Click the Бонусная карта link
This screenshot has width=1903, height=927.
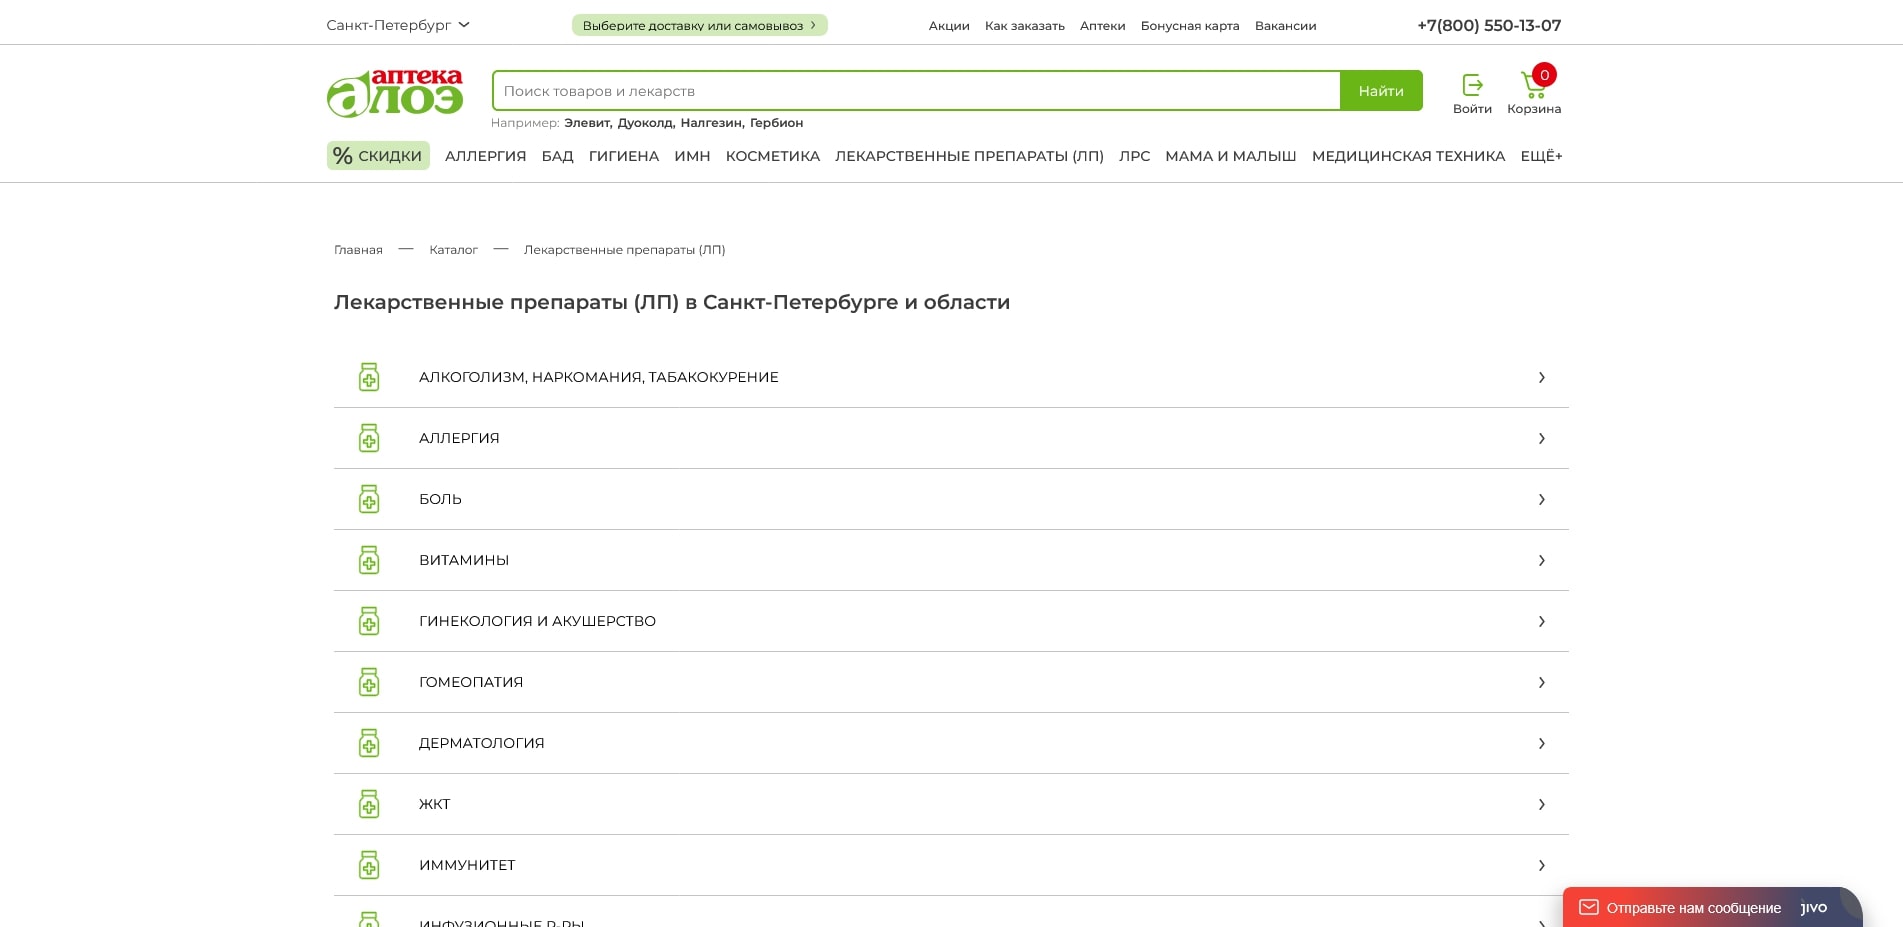coord(1189,26)
